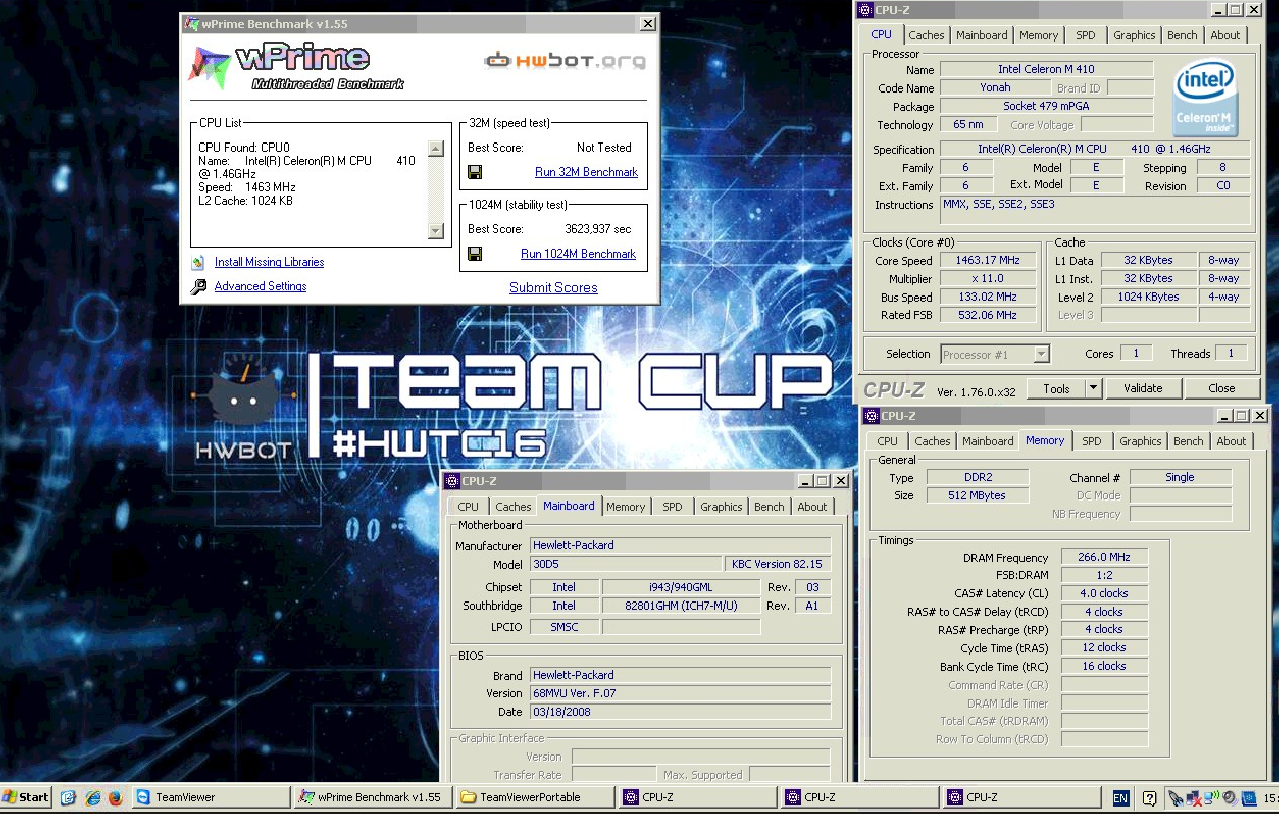Expand the Tools dropdown arrow in CPU-Z

[x=1093, y=388]
